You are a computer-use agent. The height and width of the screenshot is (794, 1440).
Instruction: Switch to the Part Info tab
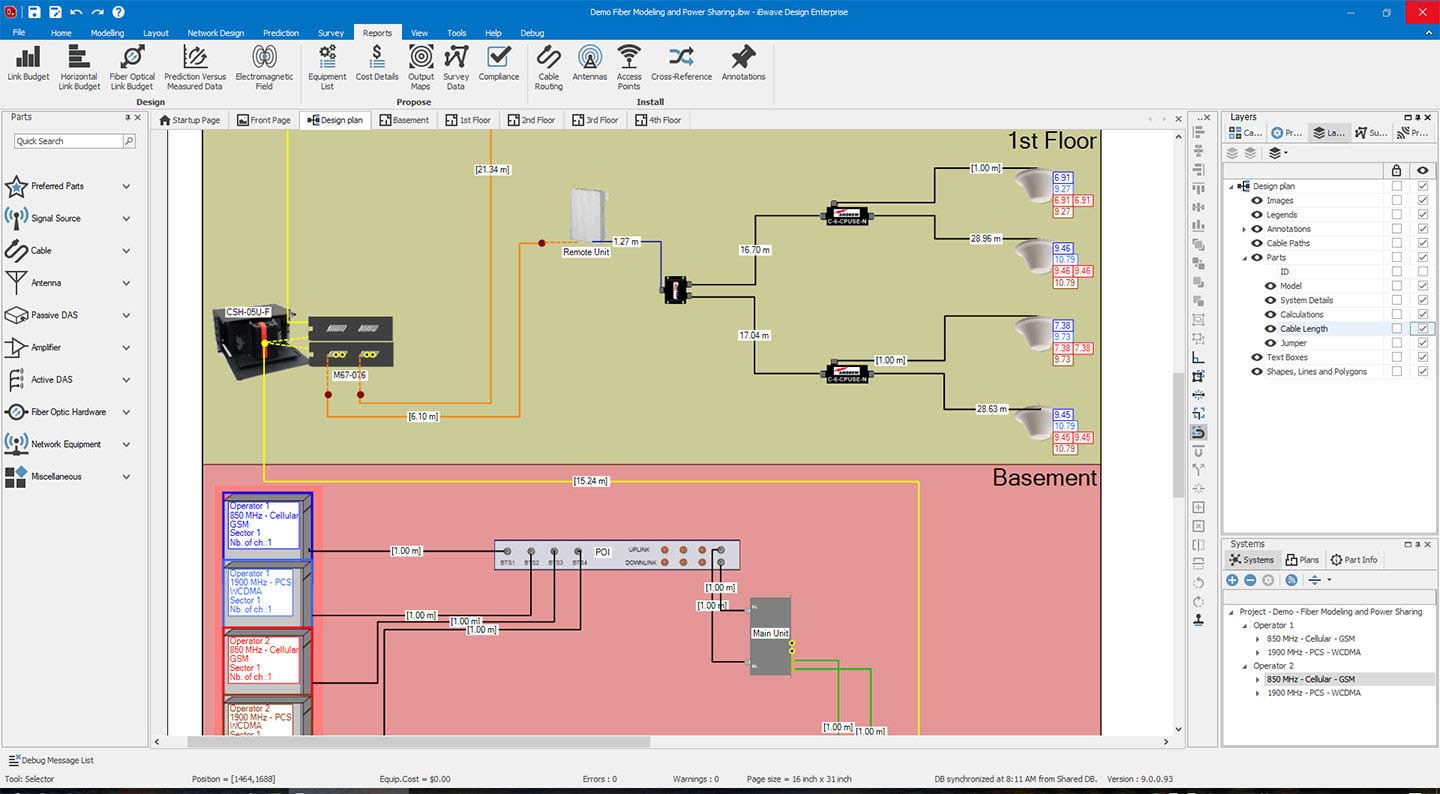[x=1353, y=560]
